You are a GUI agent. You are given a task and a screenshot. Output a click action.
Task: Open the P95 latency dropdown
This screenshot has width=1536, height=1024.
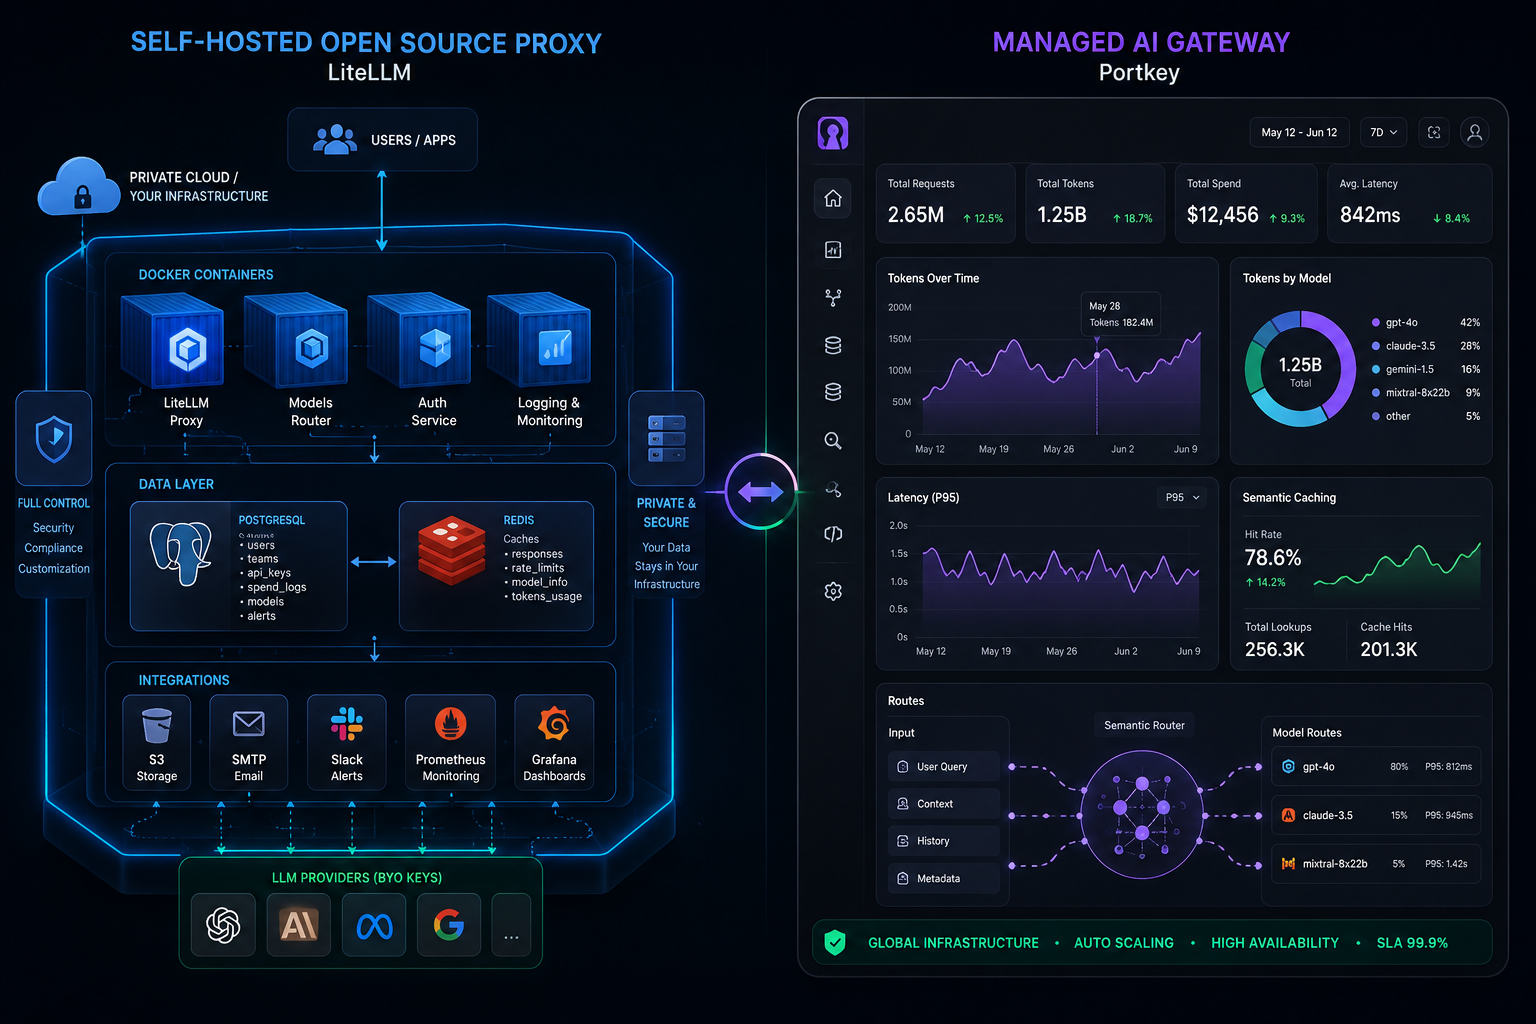1182,497
